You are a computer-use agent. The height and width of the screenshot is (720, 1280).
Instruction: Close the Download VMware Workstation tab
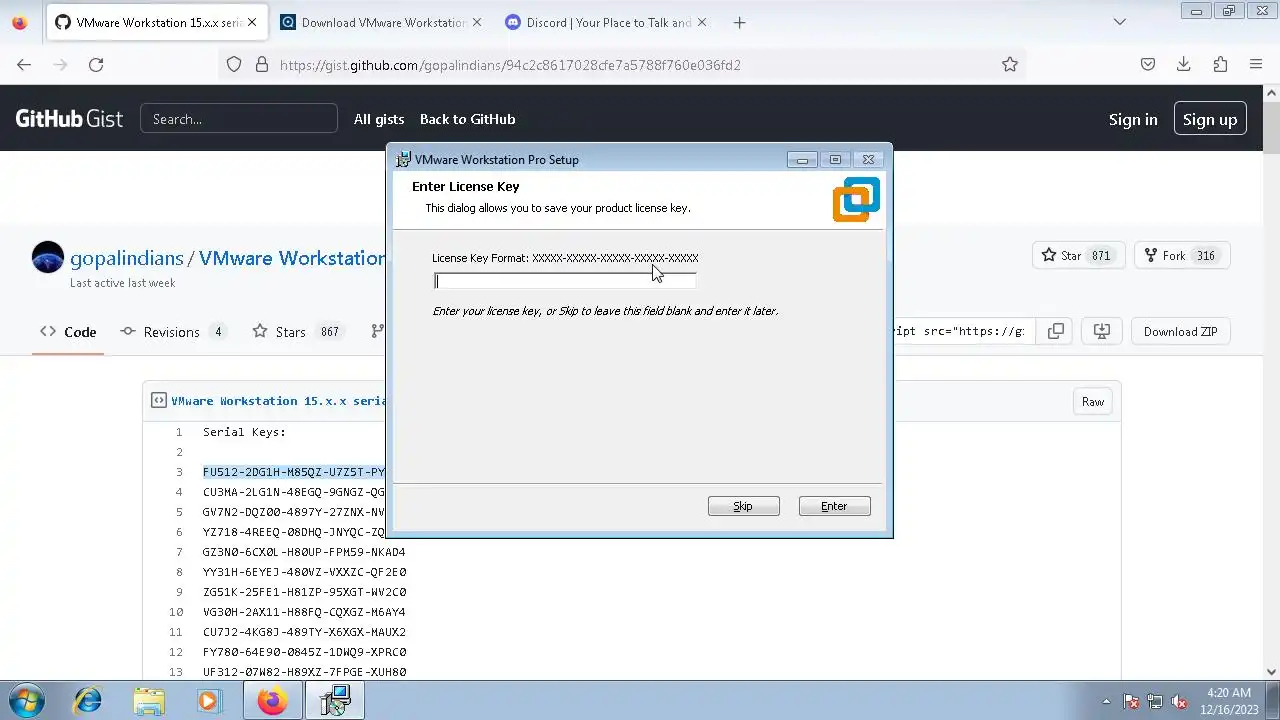(476, 22)
